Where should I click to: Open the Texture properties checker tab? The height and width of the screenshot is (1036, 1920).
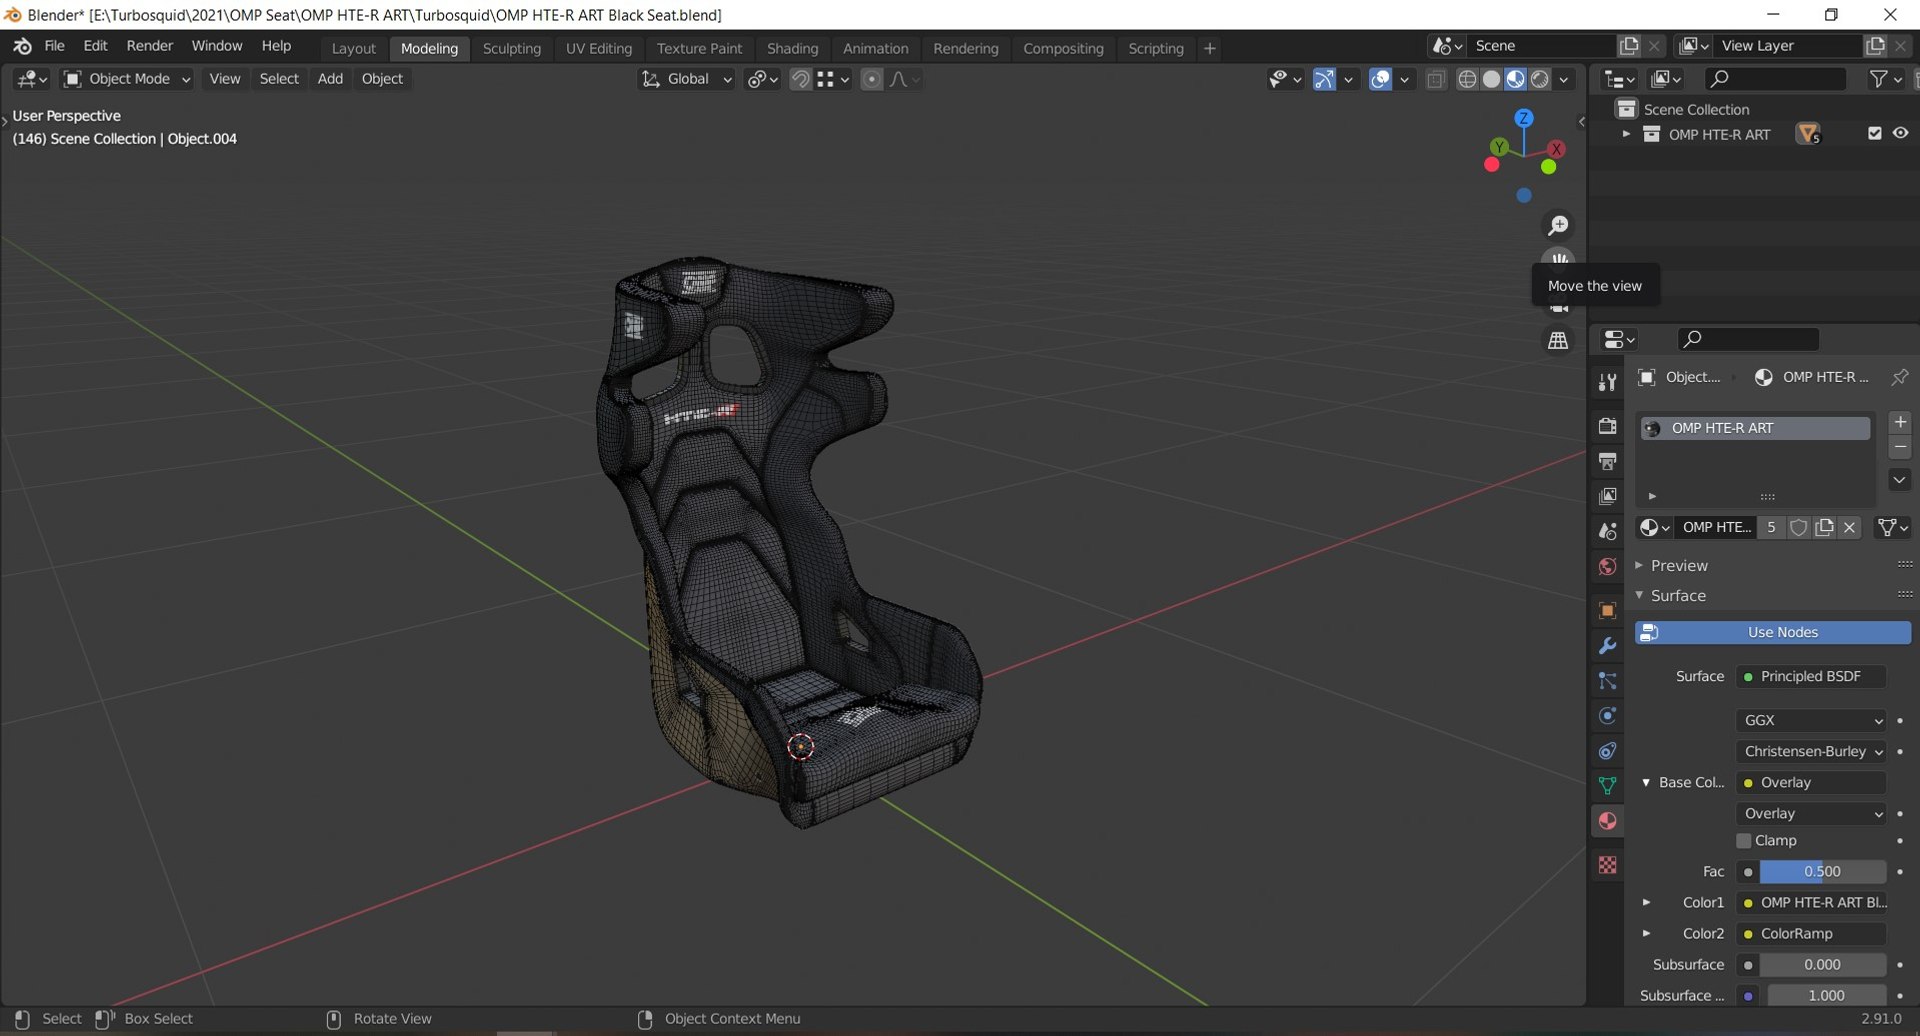pyautogui.click(x=1607, y=865)
